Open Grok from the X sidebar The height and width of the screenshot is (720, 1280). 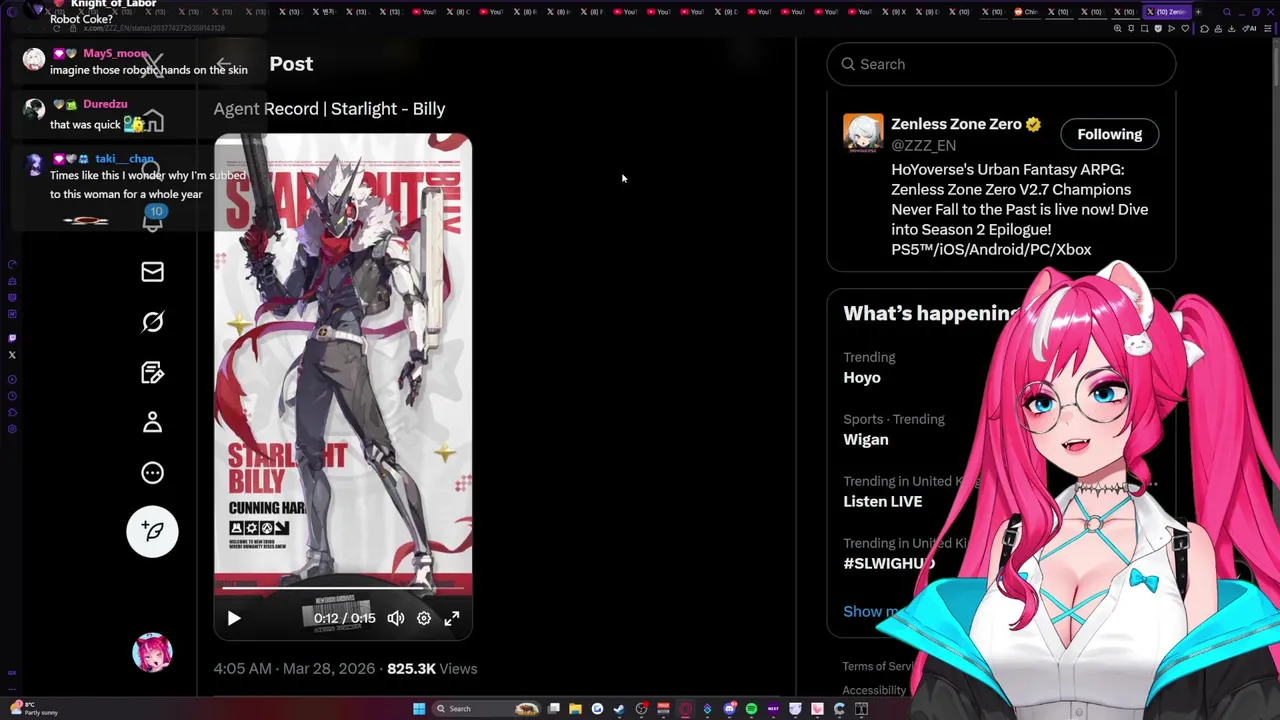(152, 322)
